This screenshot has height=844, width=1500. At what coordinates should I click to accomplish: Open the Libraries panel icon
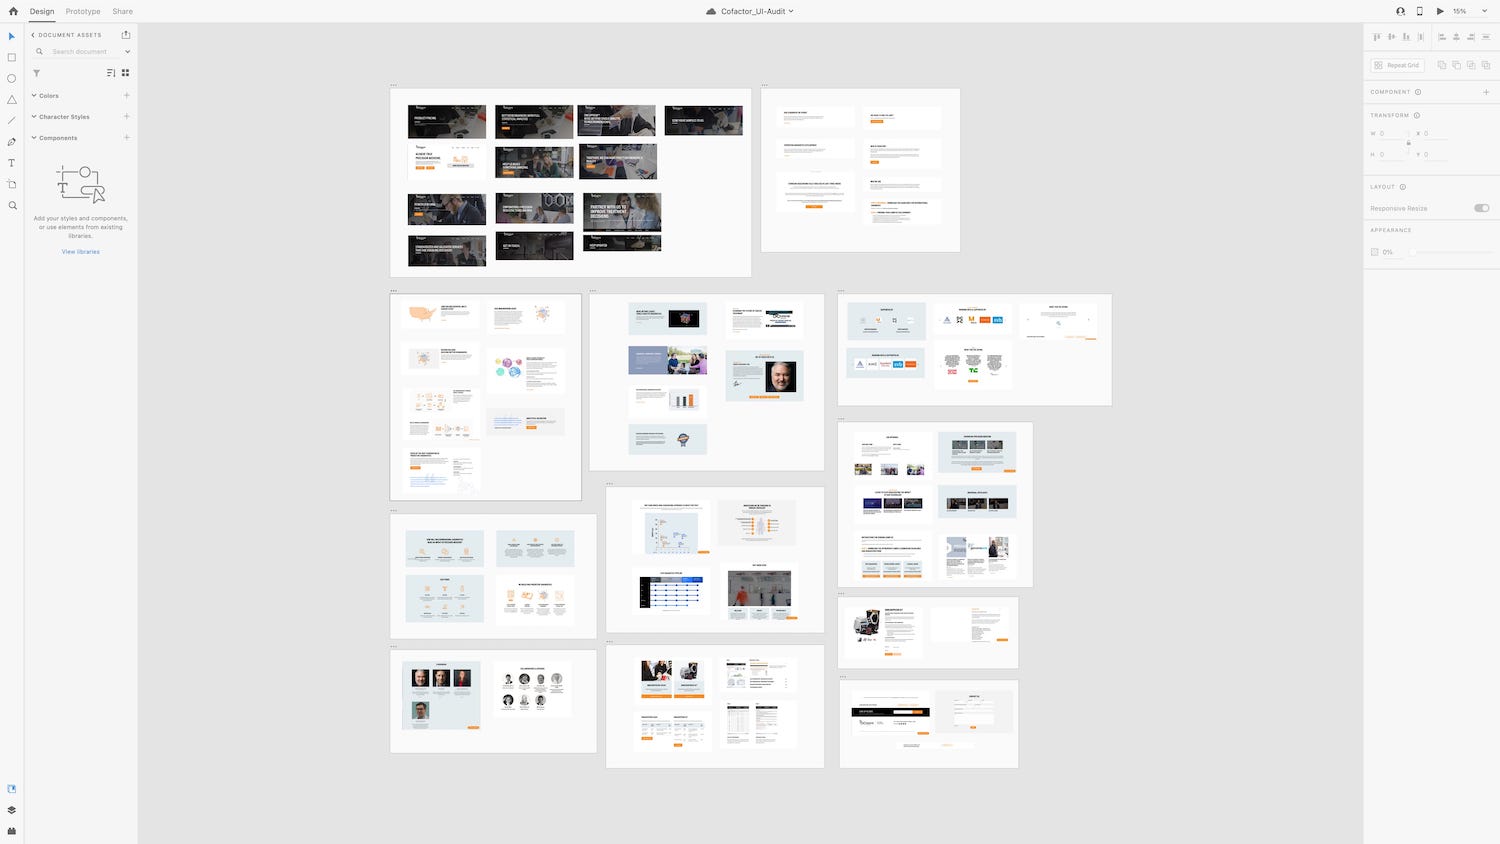(12, 789)
